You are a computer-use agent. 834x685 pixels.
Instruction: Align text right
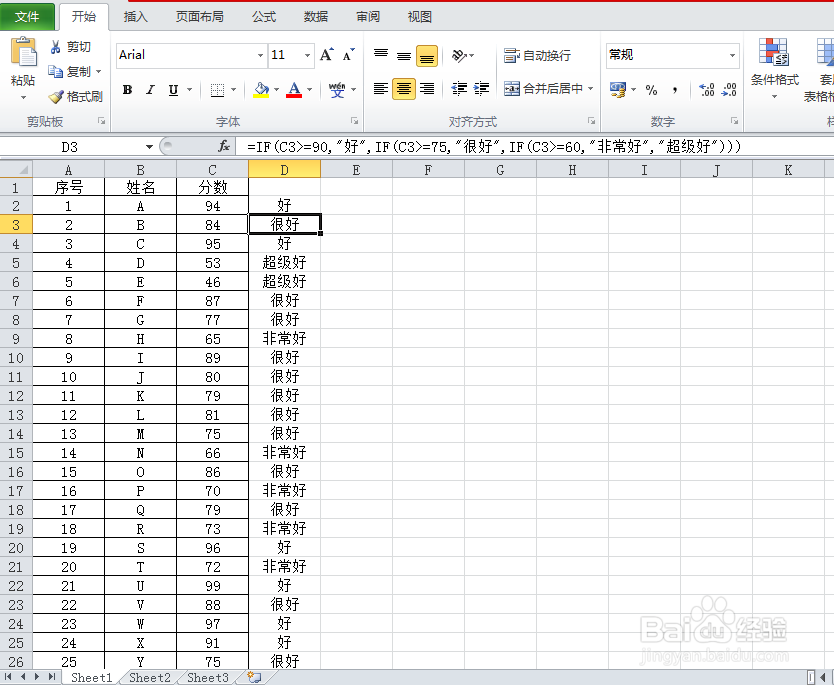coord(427,89)
